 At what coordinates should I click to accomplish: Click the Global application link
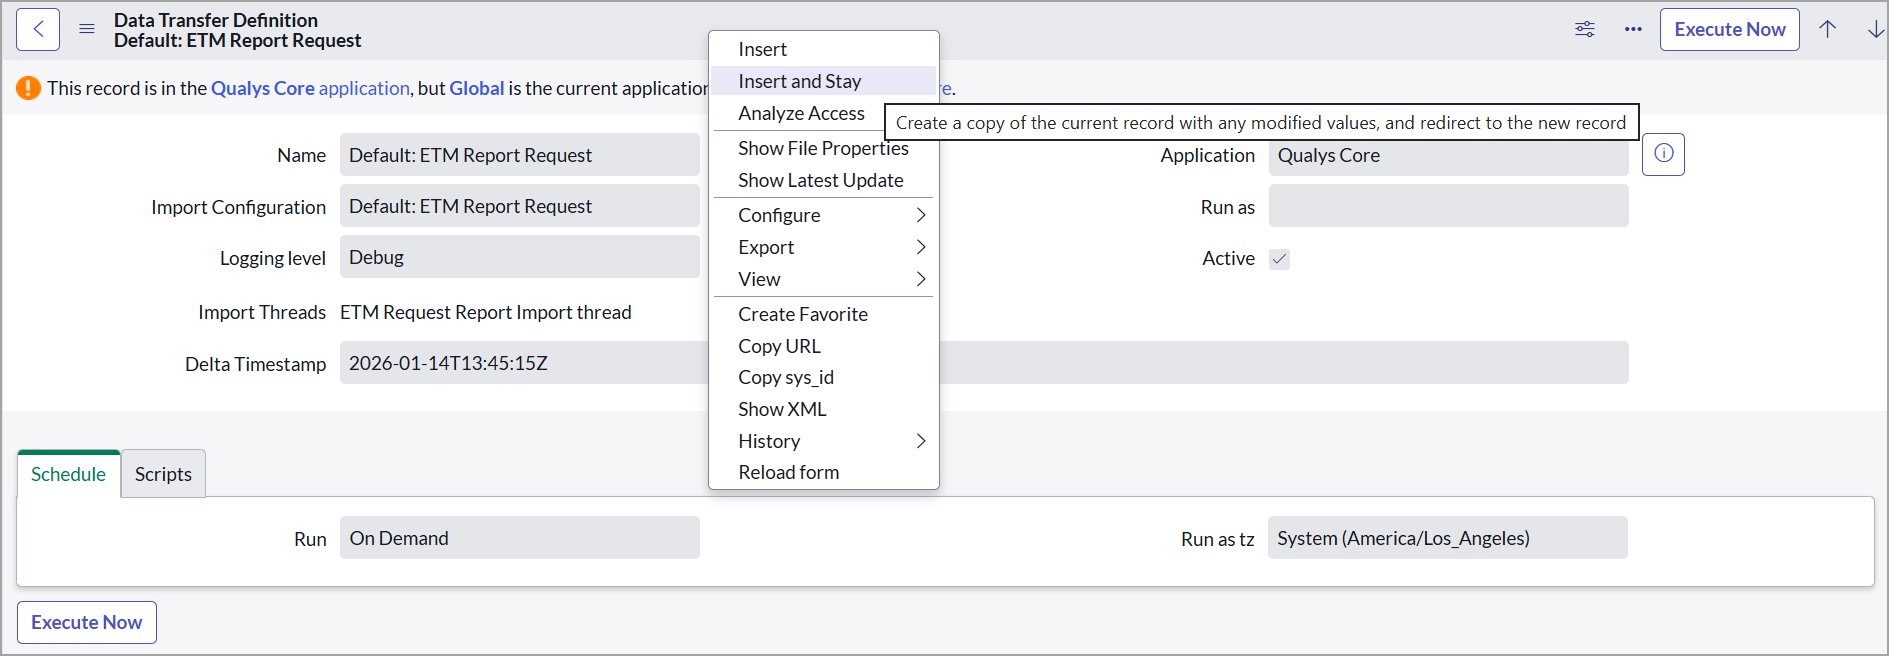point(476,88)
